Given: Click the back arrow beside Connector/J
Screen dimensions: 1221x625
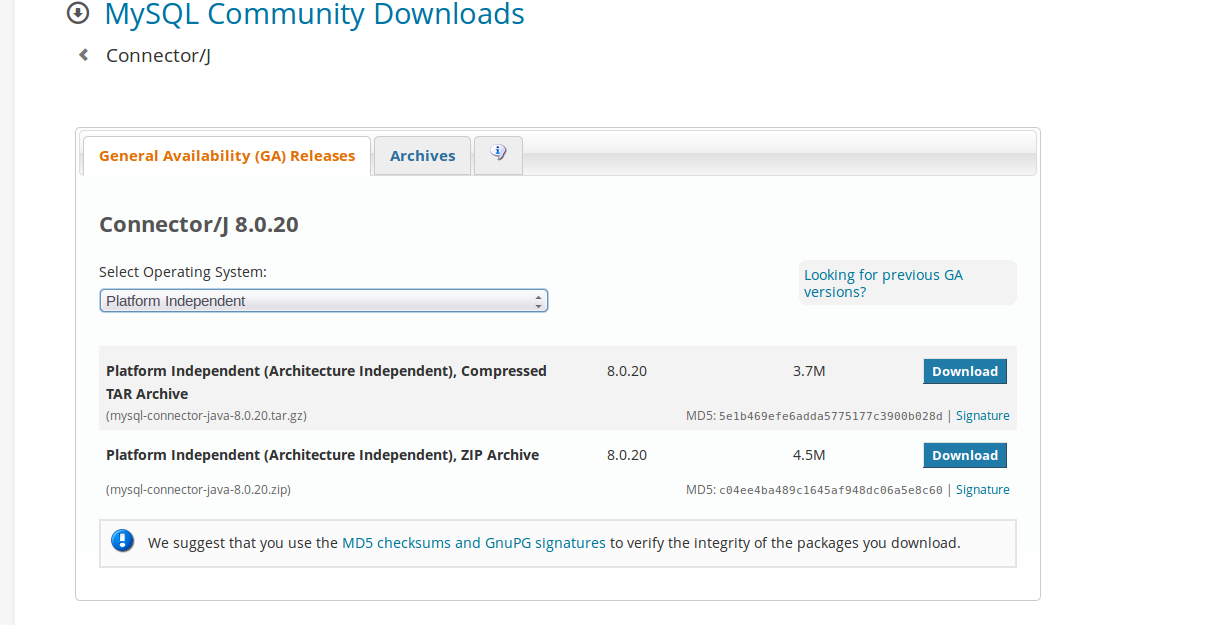Looking at the screenshot, I should [84, 55].
